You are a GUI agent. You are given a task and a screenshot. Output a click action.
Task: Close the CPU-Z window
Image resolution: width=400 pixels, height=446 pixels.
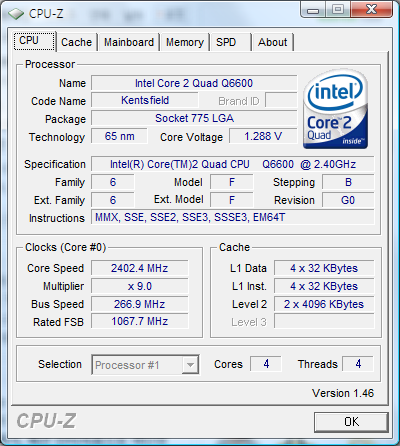[x=371, y=10]
